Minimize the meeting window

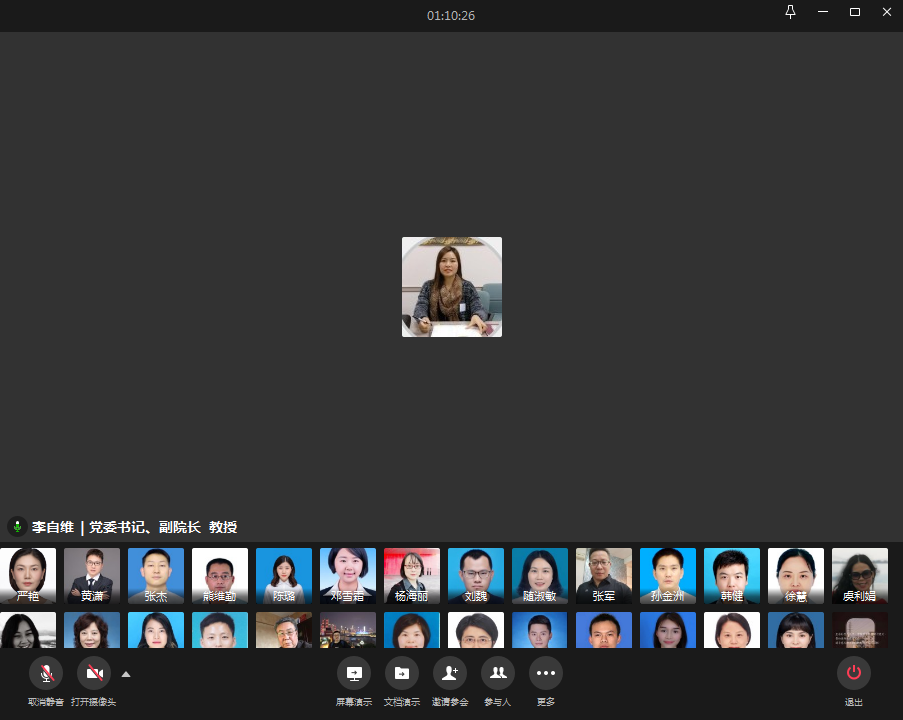823,12
